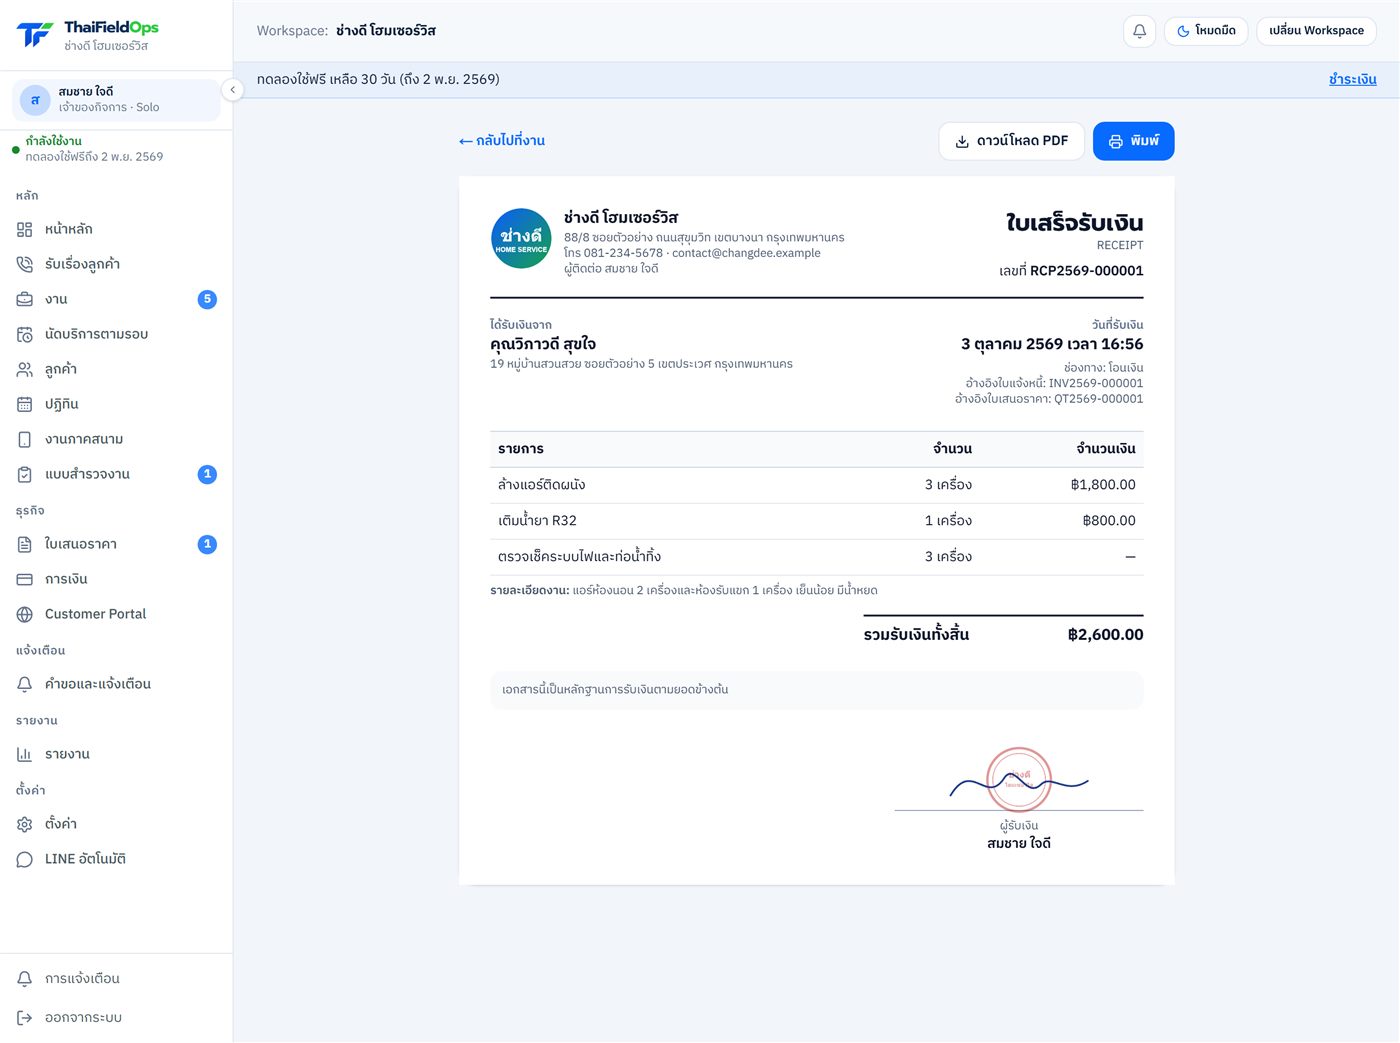Click the หน้าหลัก dashboard grid icon
Screen dimensions: 1400x1043
point(25,229)
